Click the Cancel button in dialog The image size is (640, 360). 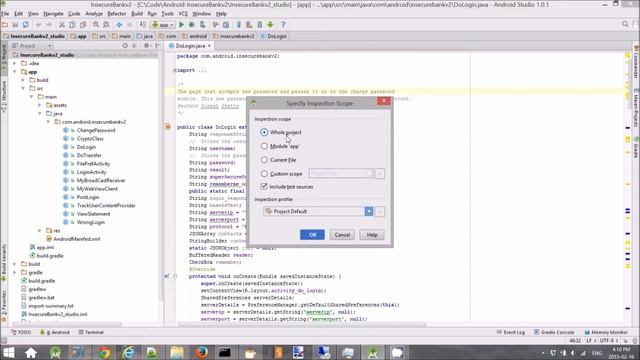(x=342, y=235)
